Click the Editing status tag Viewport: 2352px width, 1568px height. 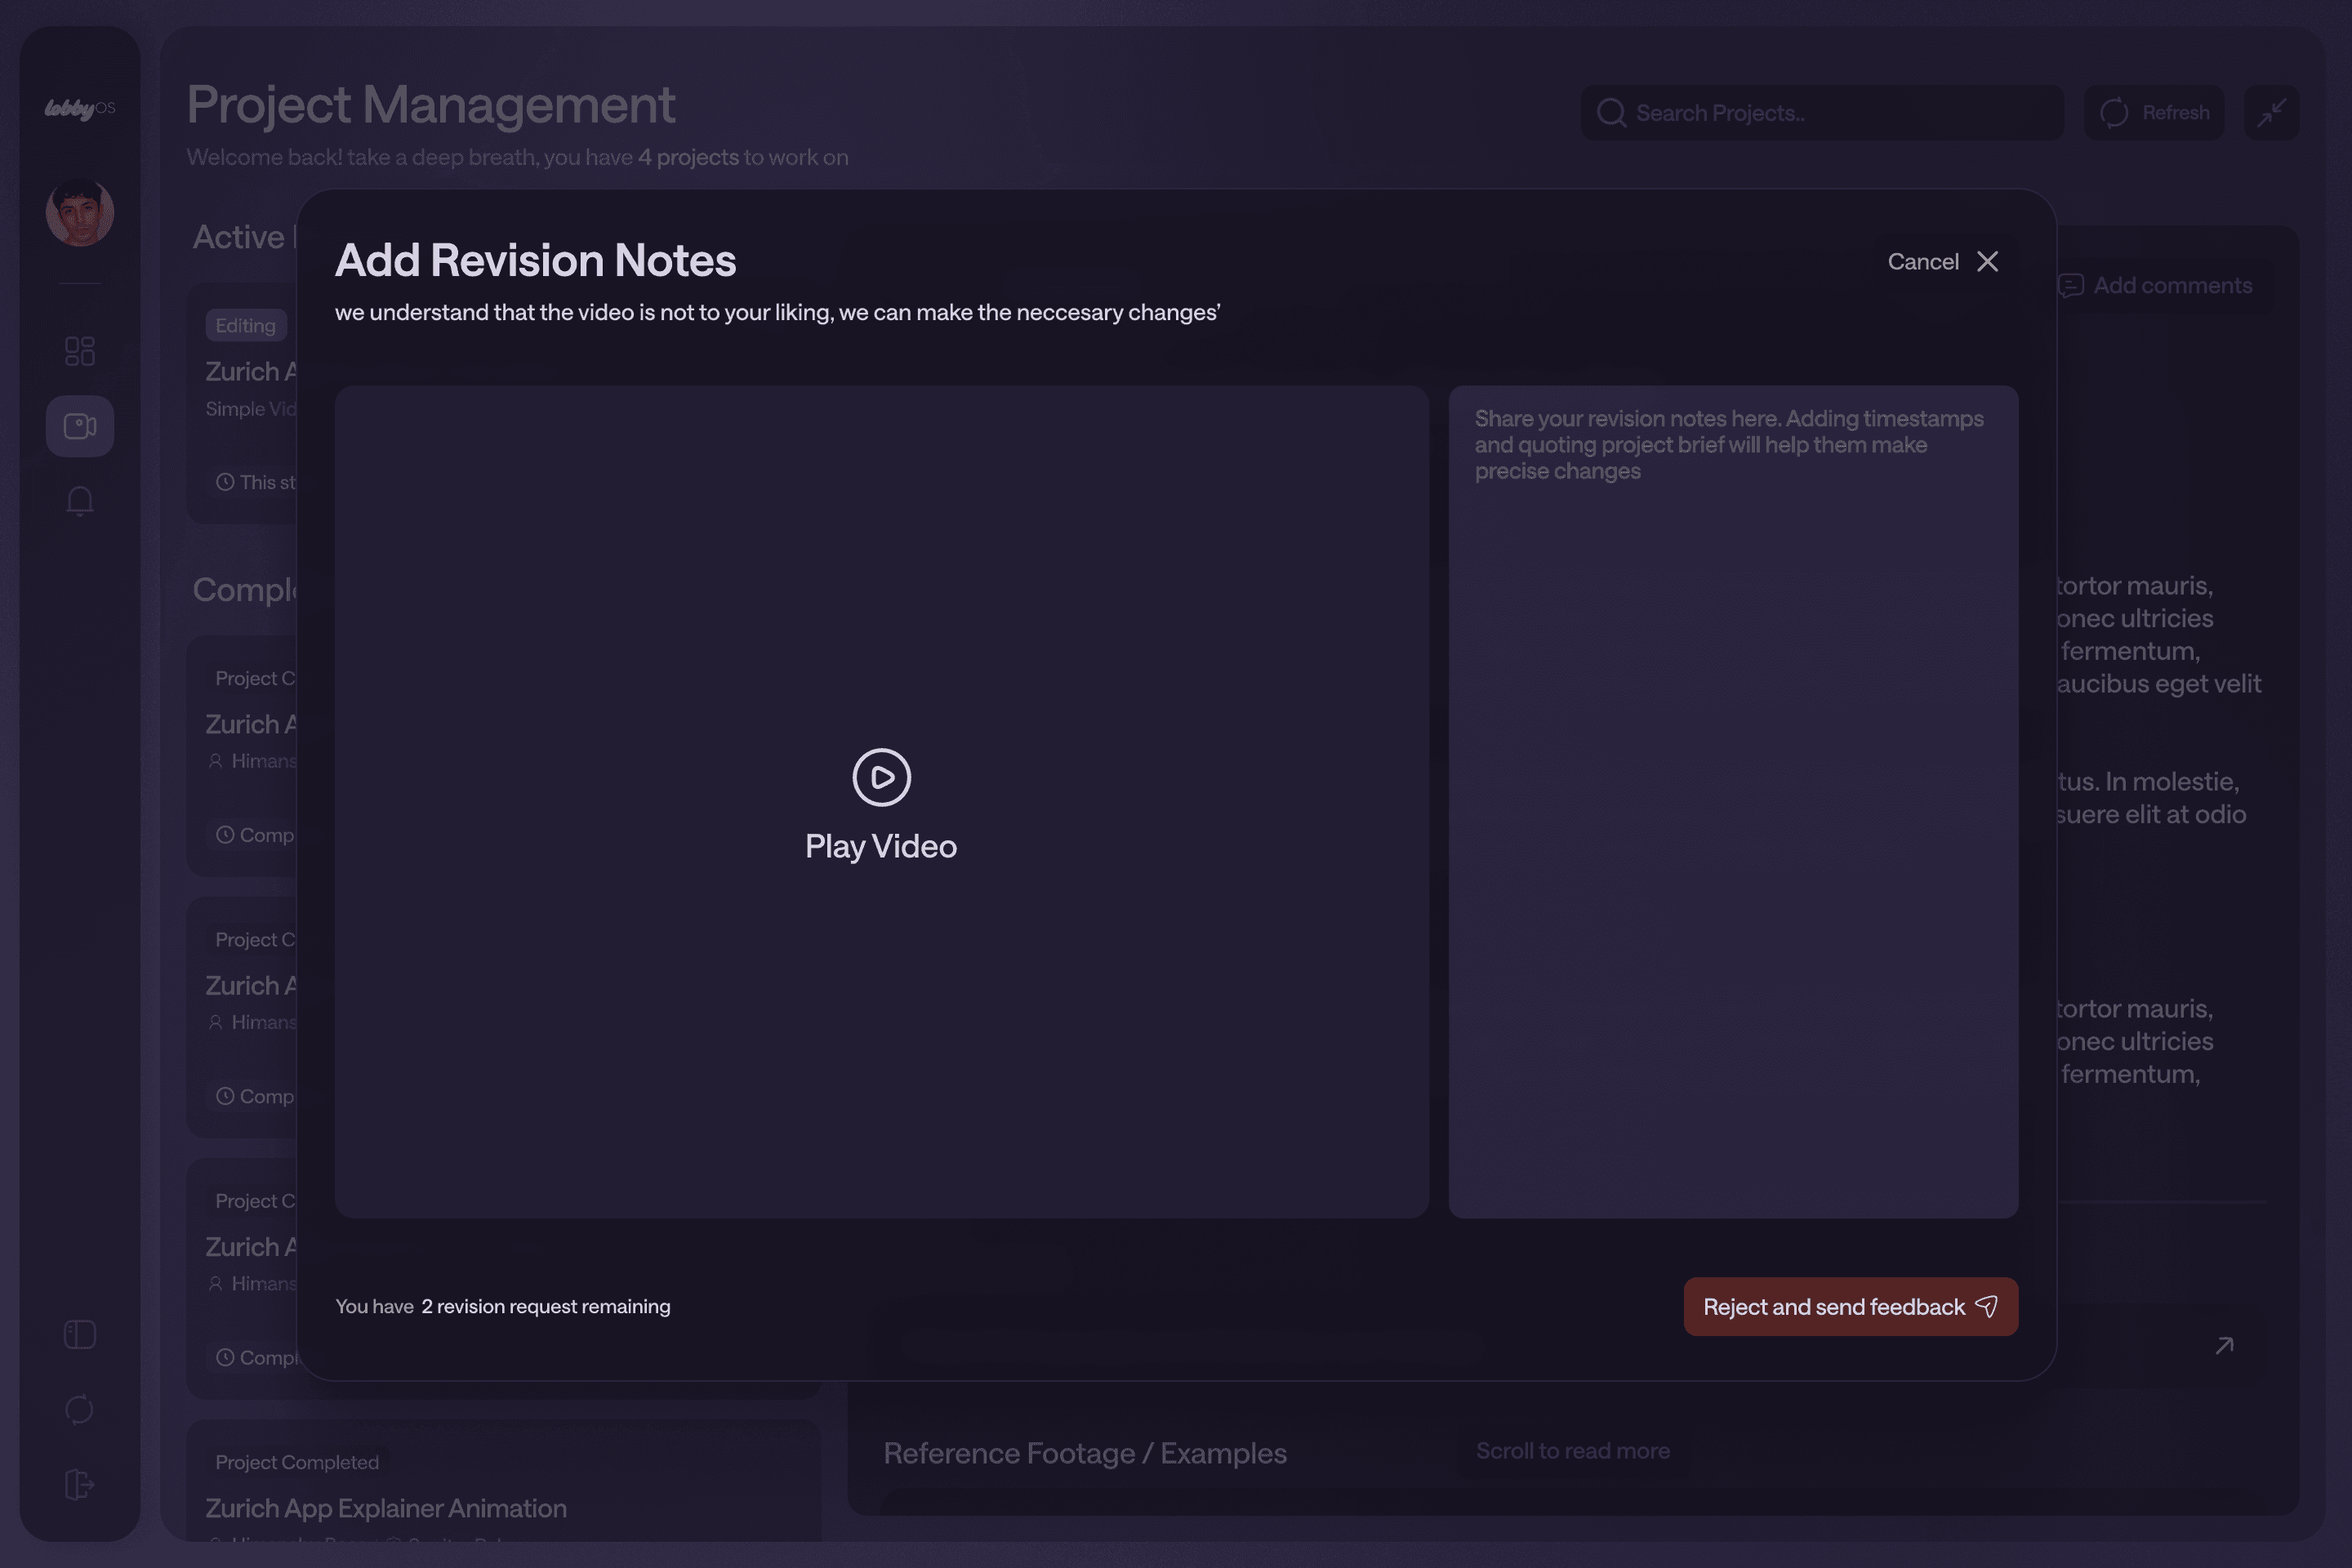click(246, 326)
